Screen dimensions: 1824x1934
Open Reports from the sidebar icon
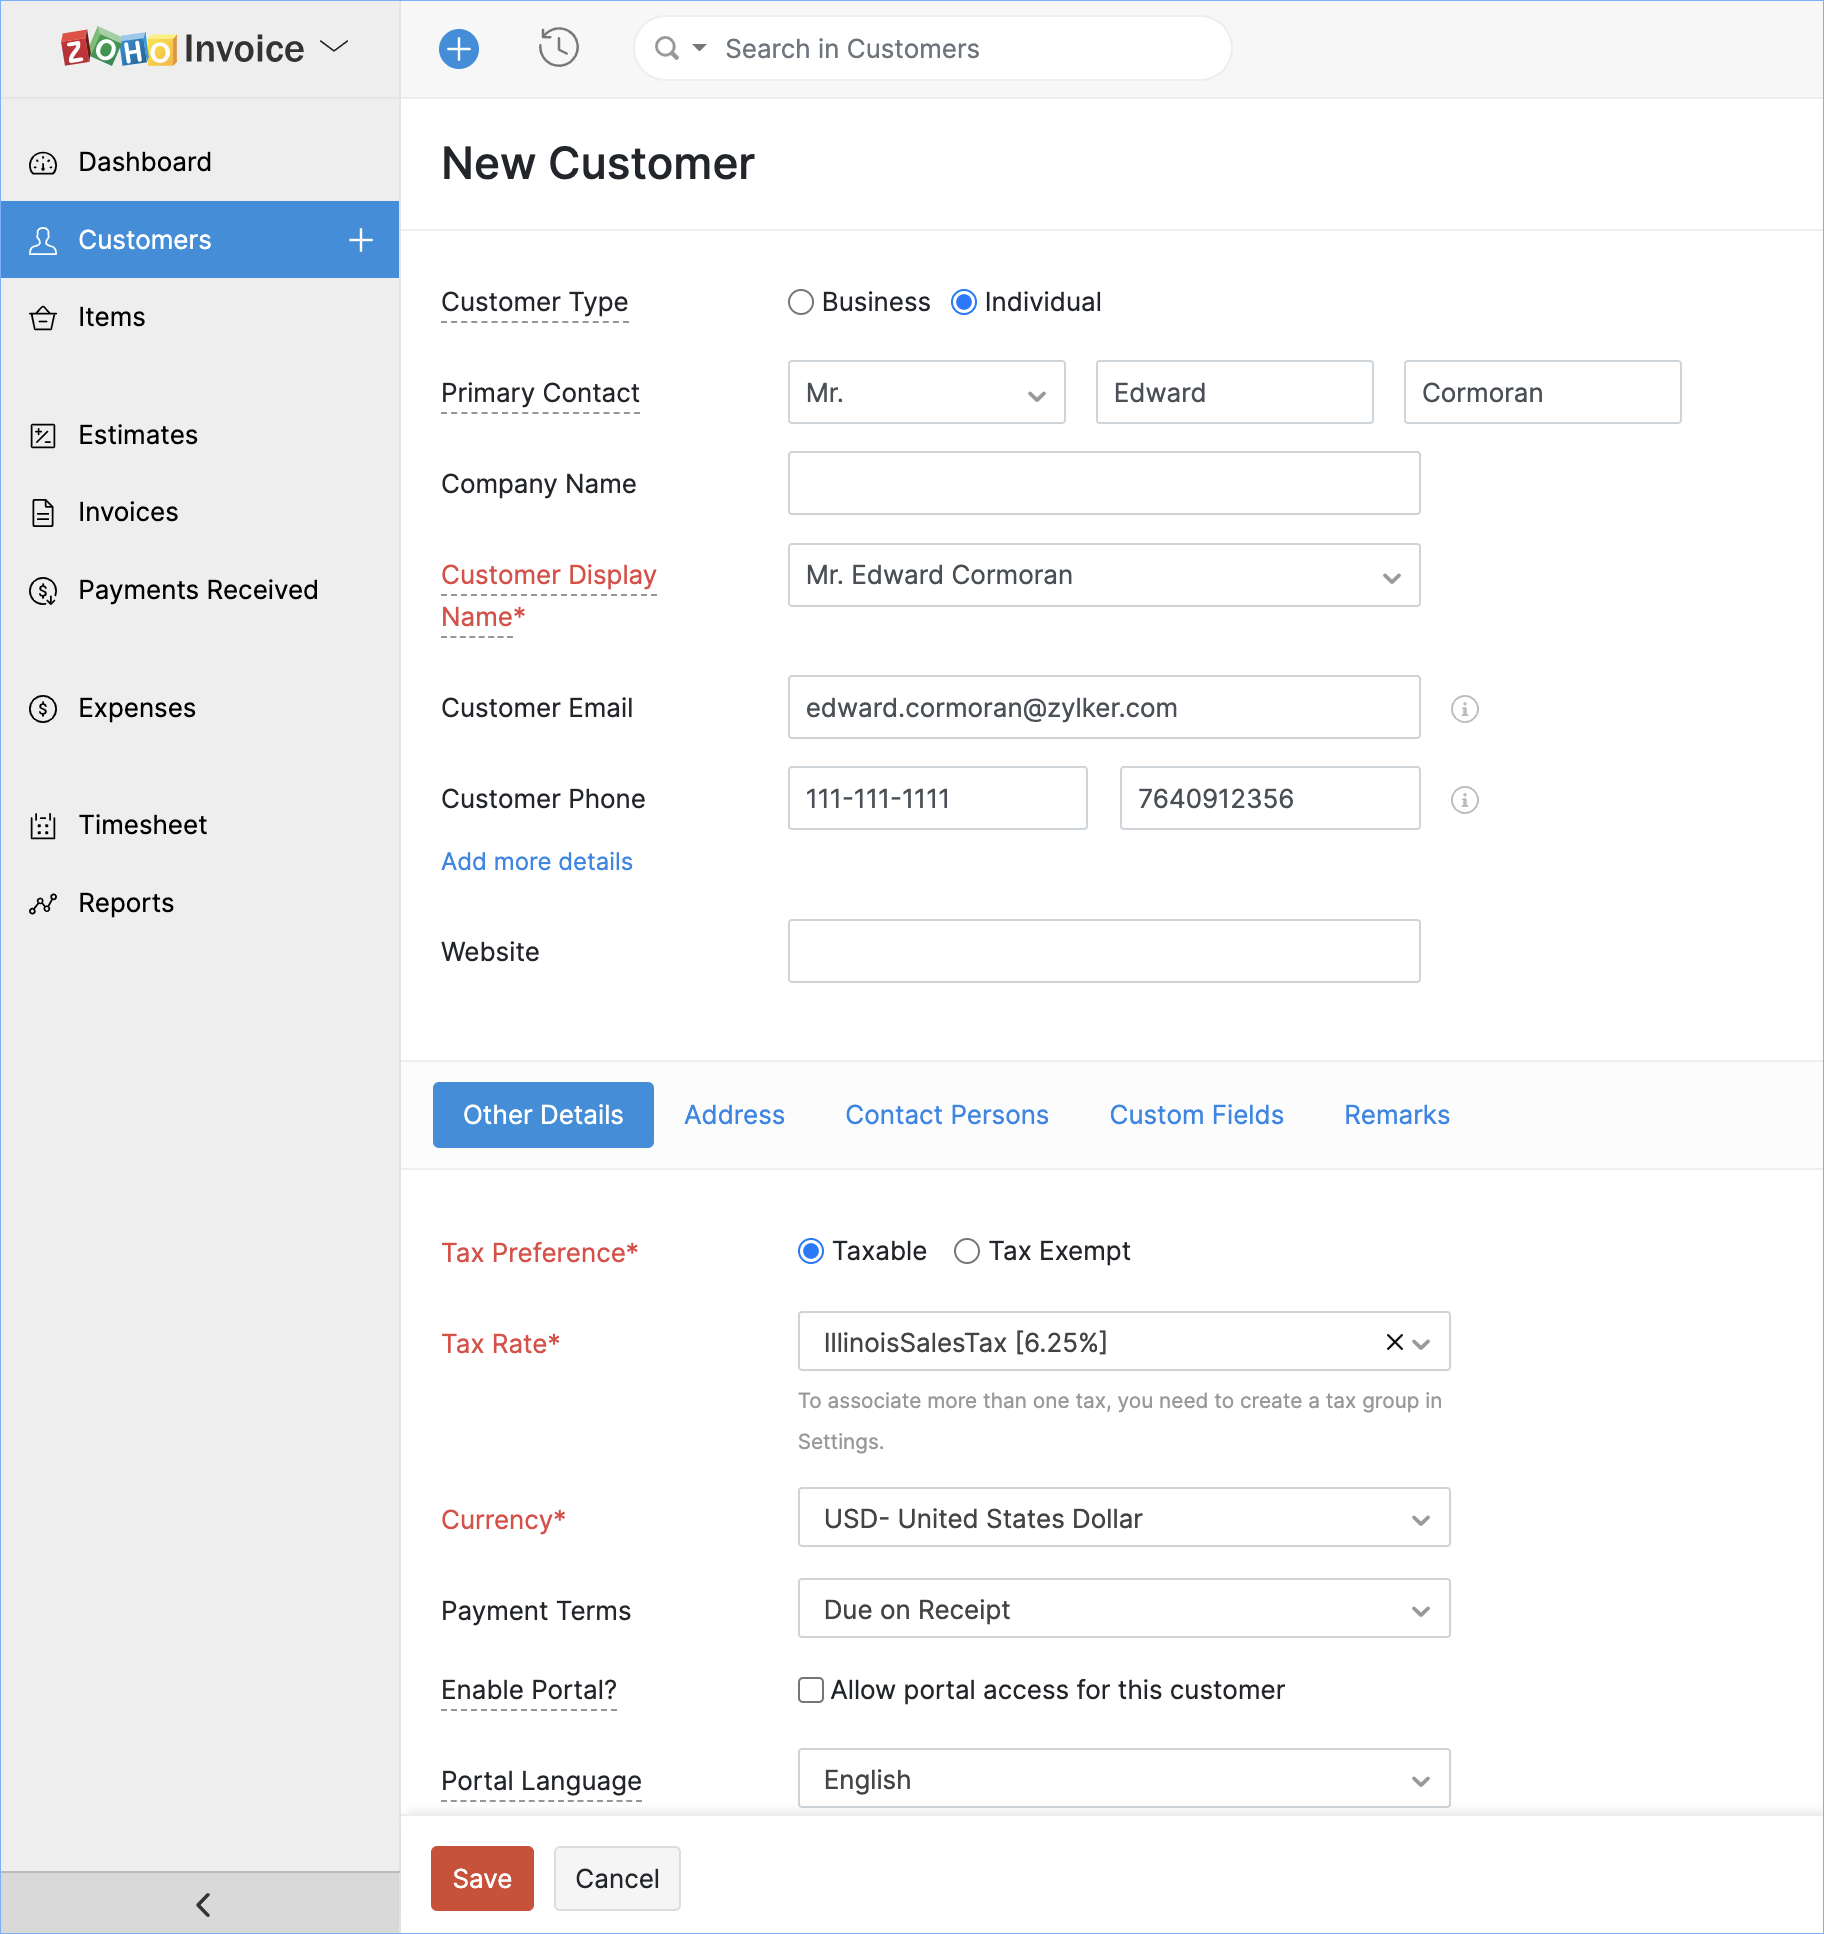pos(43,904)
